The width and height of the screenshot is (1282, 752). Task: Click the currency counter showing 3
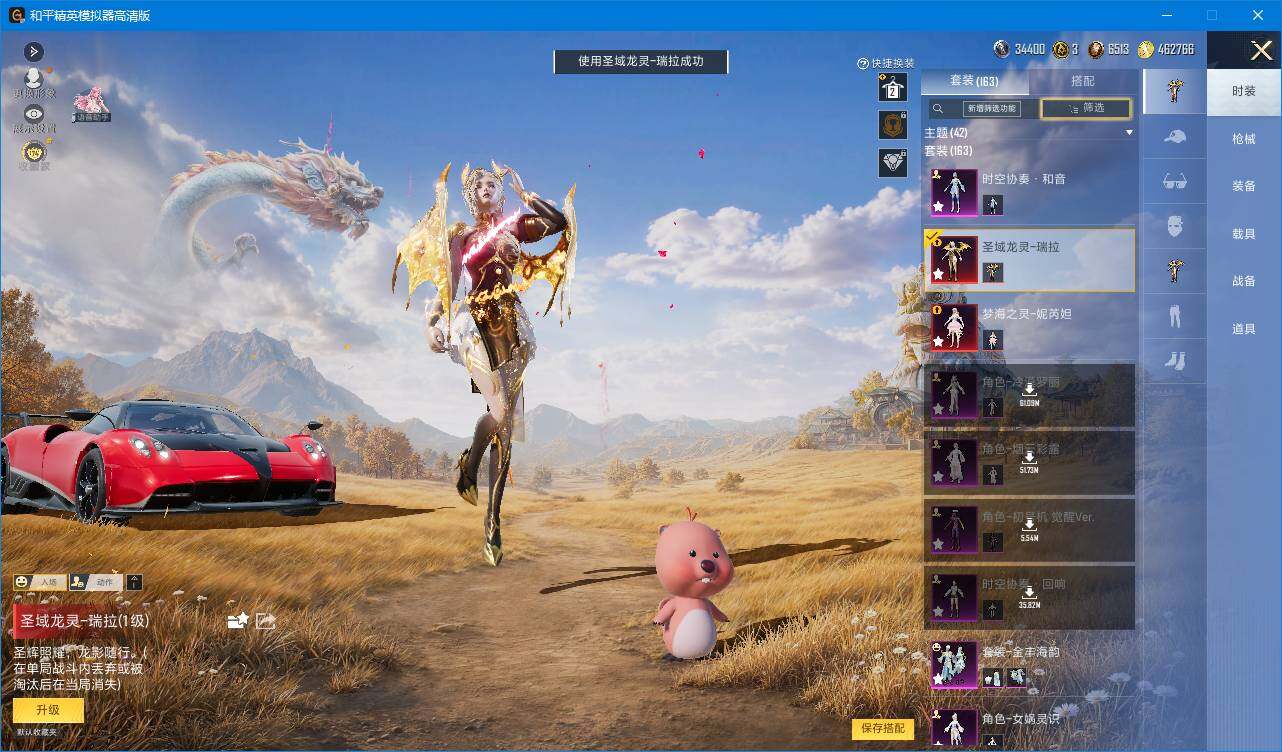click(x=1067, y=49)
